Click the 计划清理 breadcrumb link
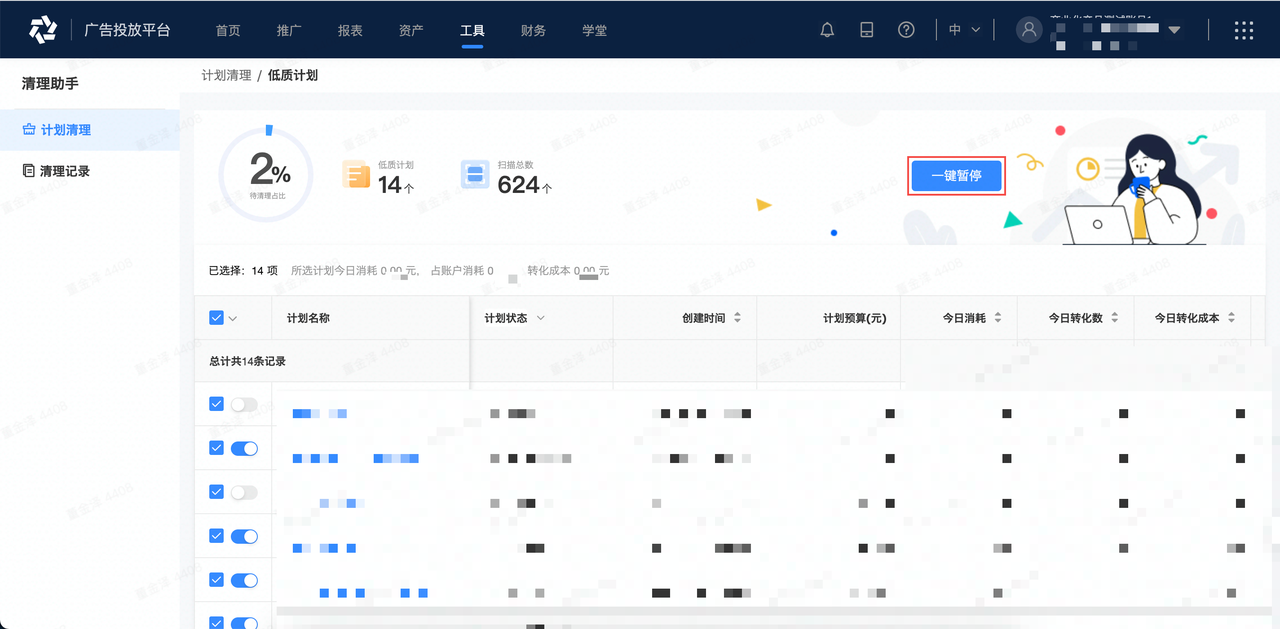Viewport: 1280px width, 629px height. (225, 74)
